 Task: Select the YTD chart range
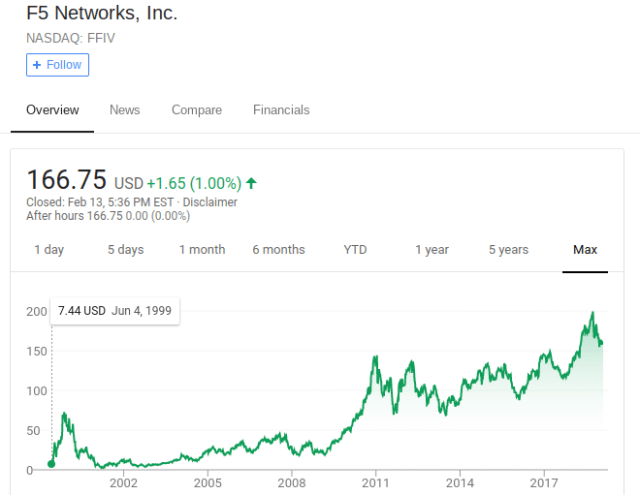pos(355,250)
